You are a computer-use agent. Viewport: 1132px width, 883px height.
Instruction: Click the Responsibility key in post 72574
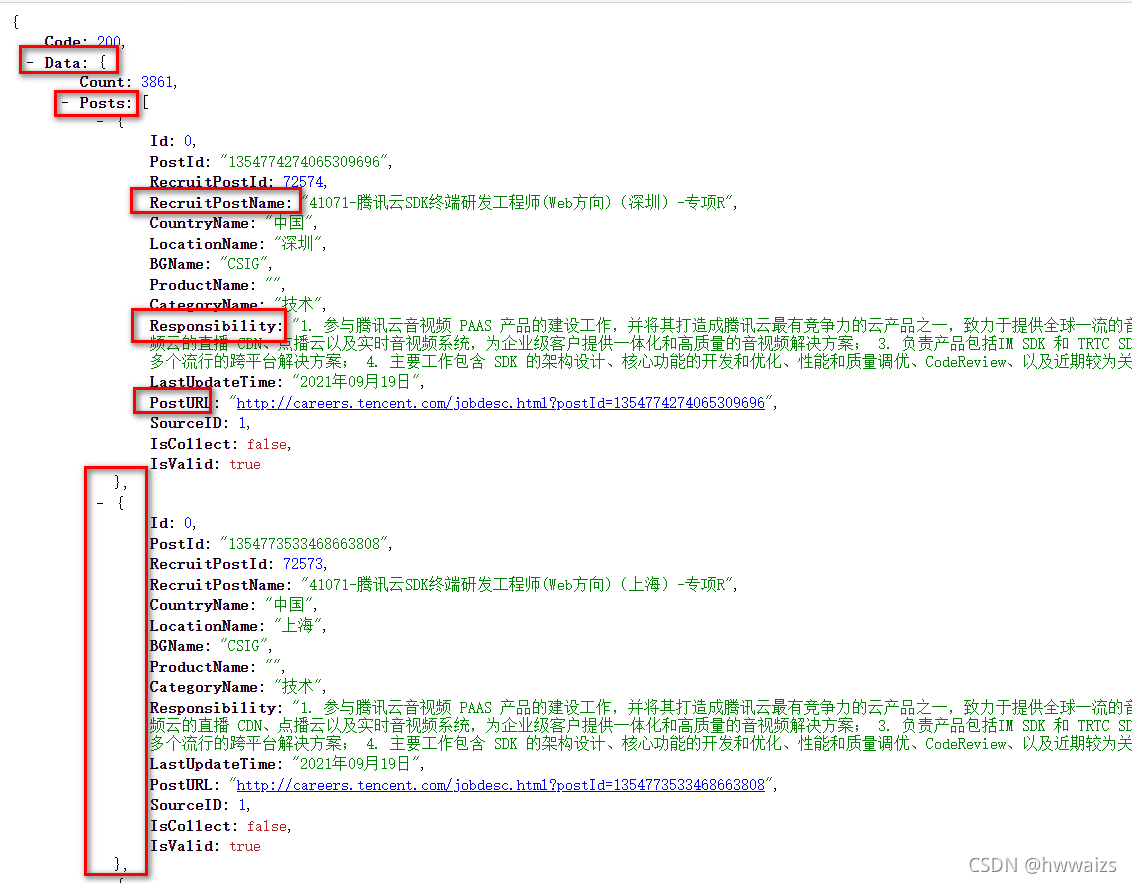pyautogui.click(x=214, y=326)
